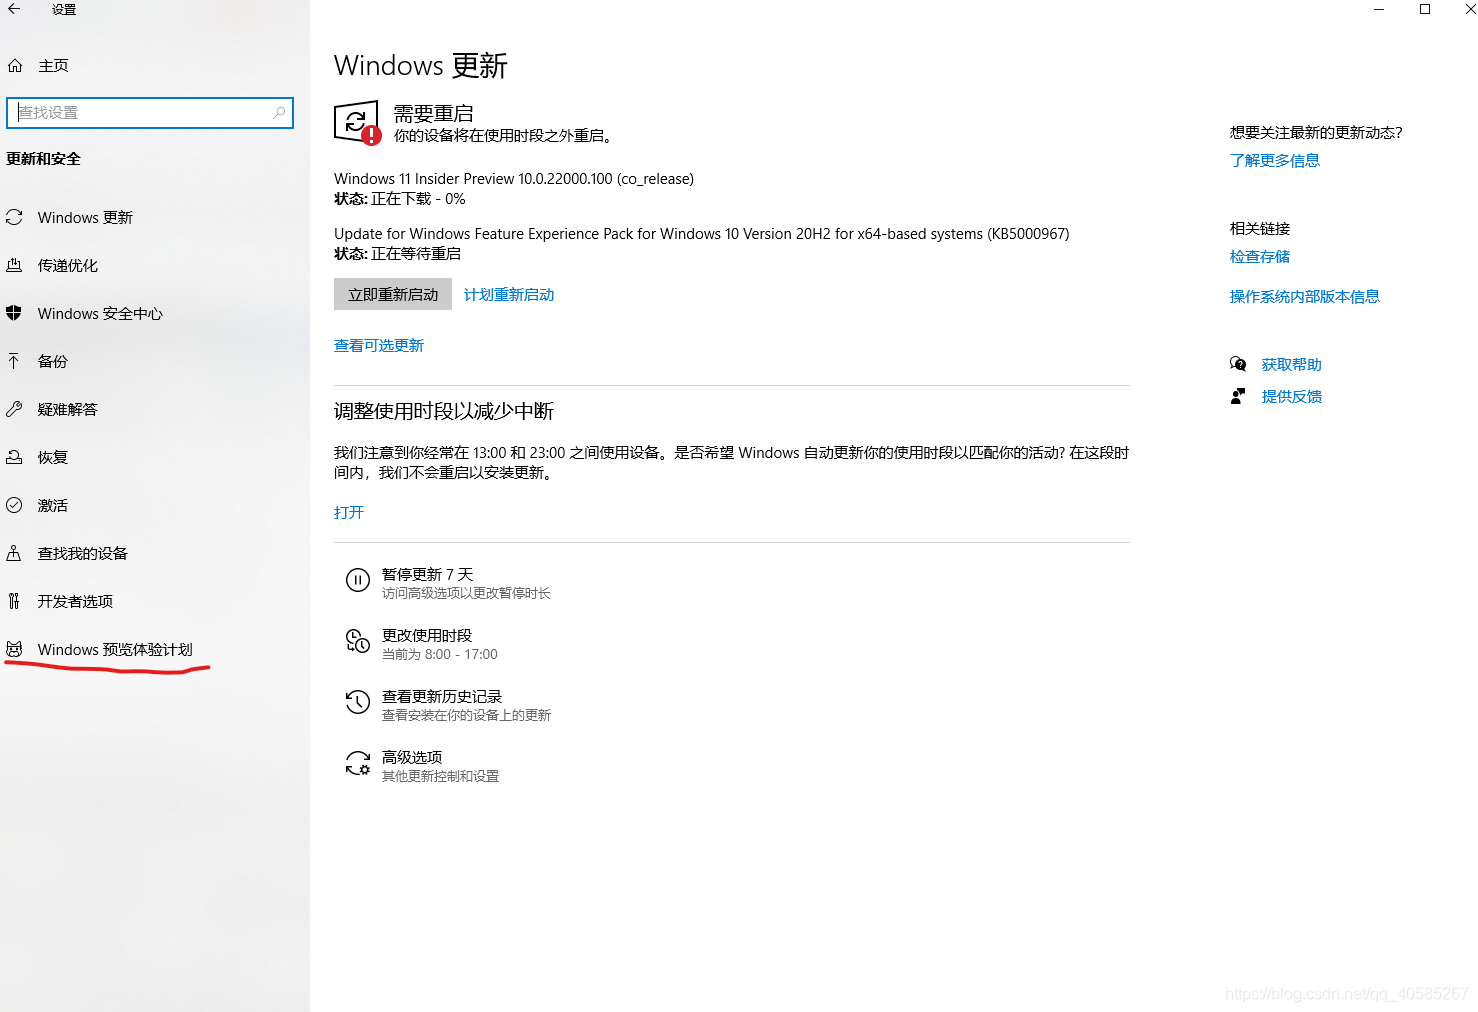This screenshot has width=1478, height=1012.
Task: Click the 恢复 recovery icon
Action: pos(14,457)
